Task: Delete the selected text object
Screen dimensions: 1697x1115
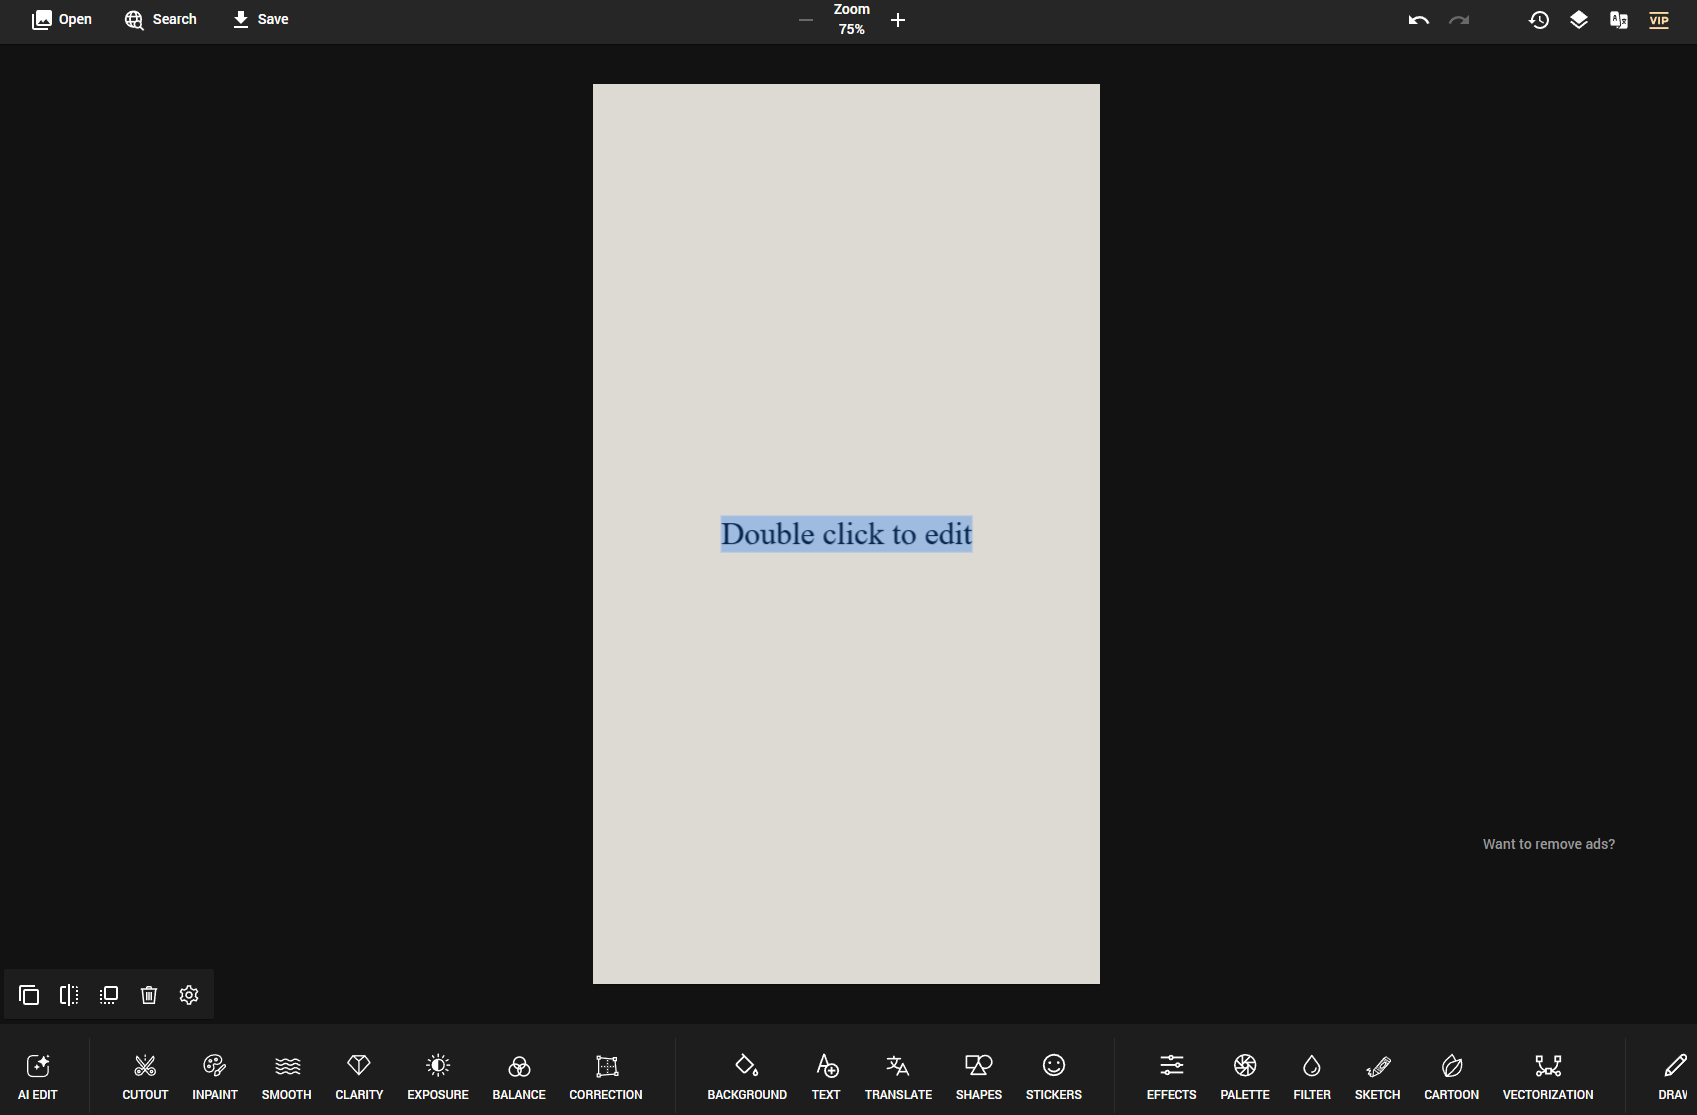Action: 149,995
